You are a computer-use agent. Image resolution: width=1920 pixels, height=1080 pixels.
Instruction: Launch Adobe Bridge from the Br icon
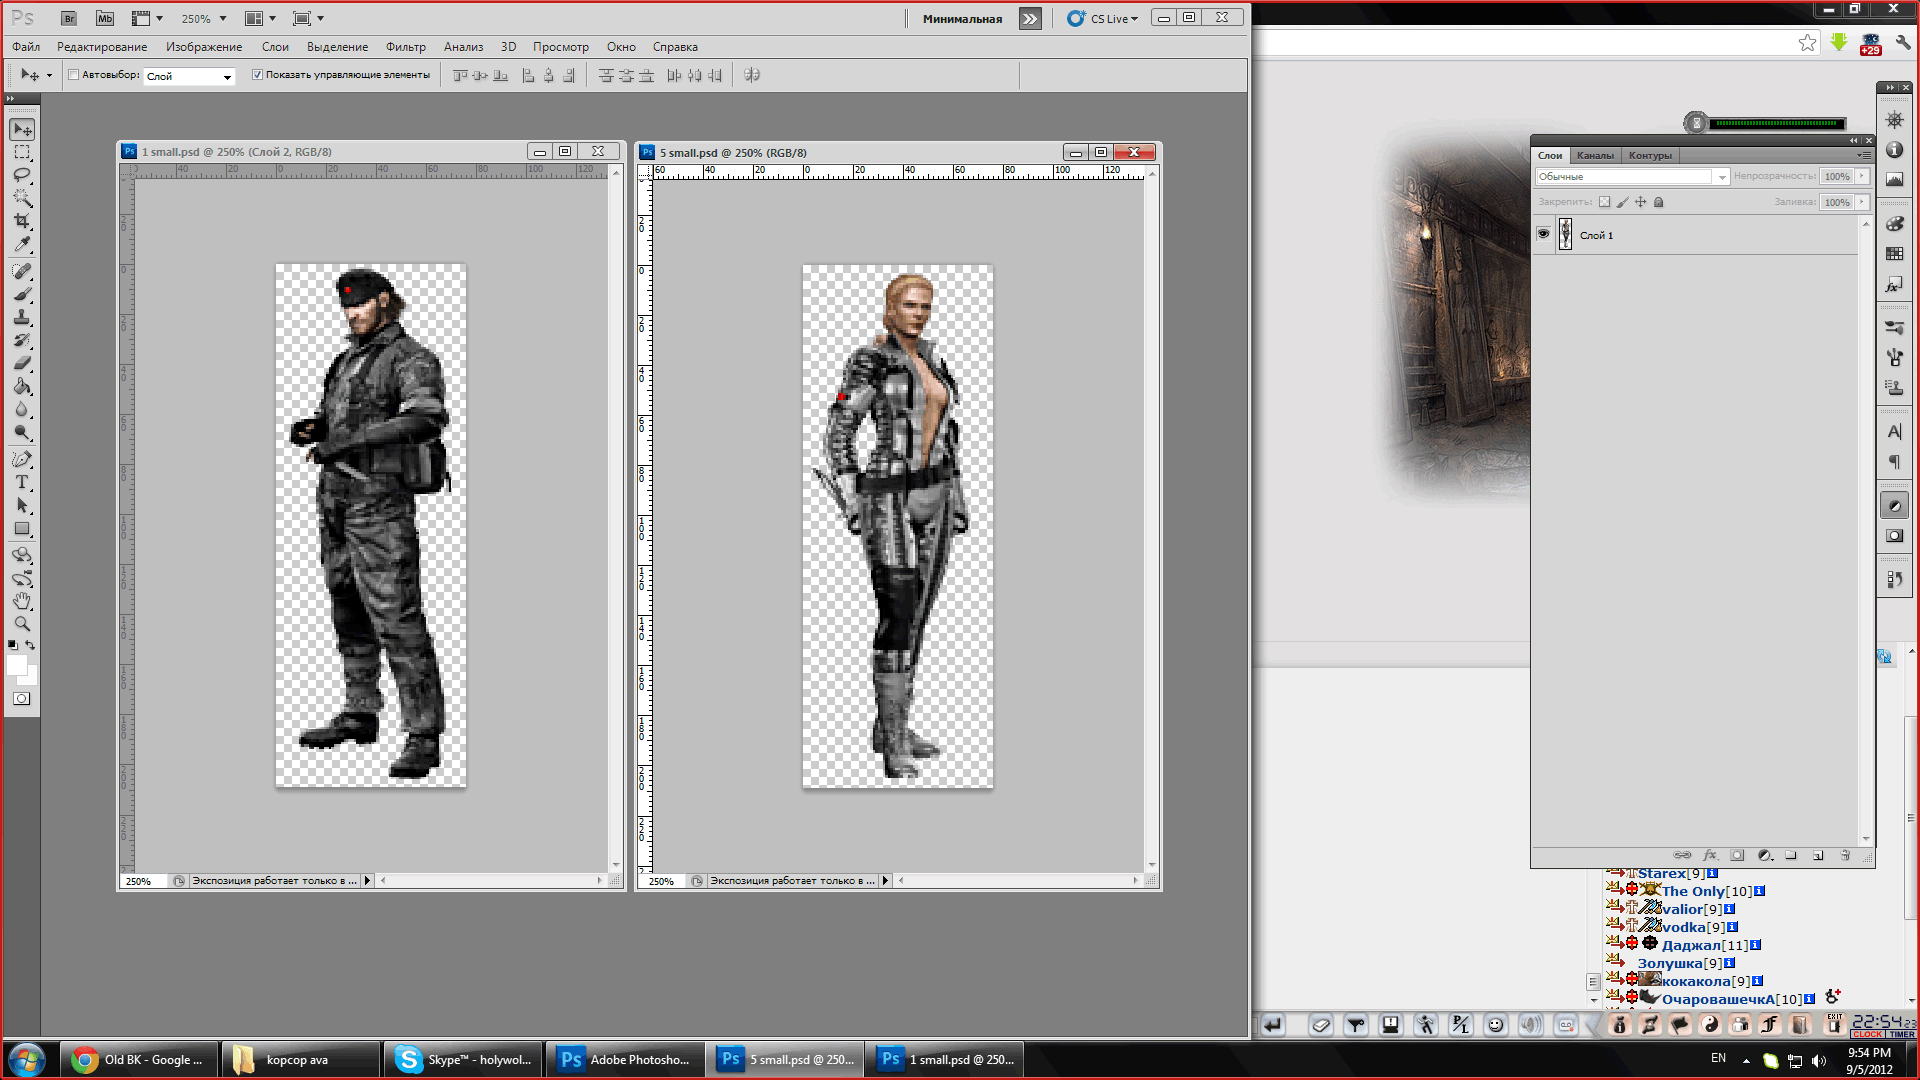point(69,18)
